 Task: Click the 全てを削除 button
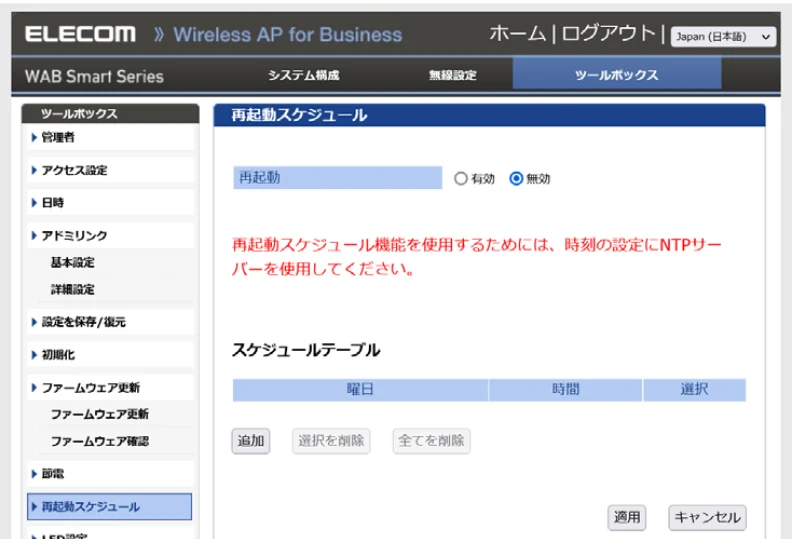(431, 441)
